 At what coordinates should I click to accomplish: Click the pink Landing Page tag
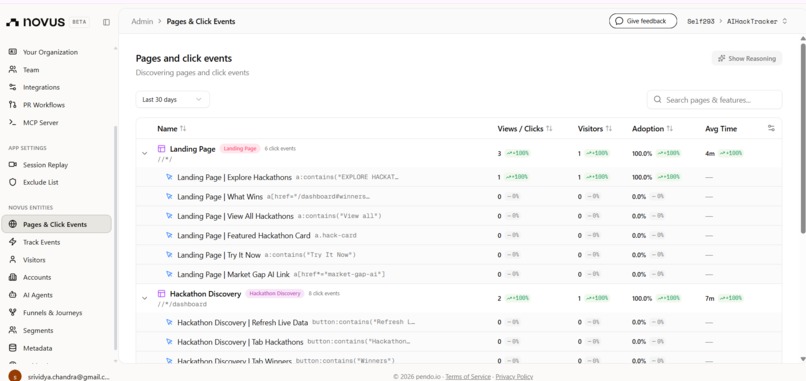pos(240,149)
